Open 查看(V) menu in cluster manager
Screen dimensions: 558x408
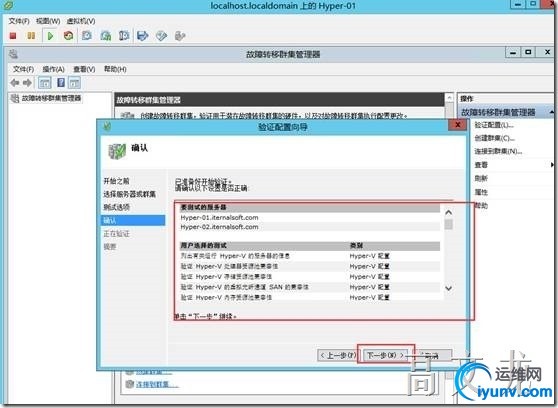(x=84, y=69)
